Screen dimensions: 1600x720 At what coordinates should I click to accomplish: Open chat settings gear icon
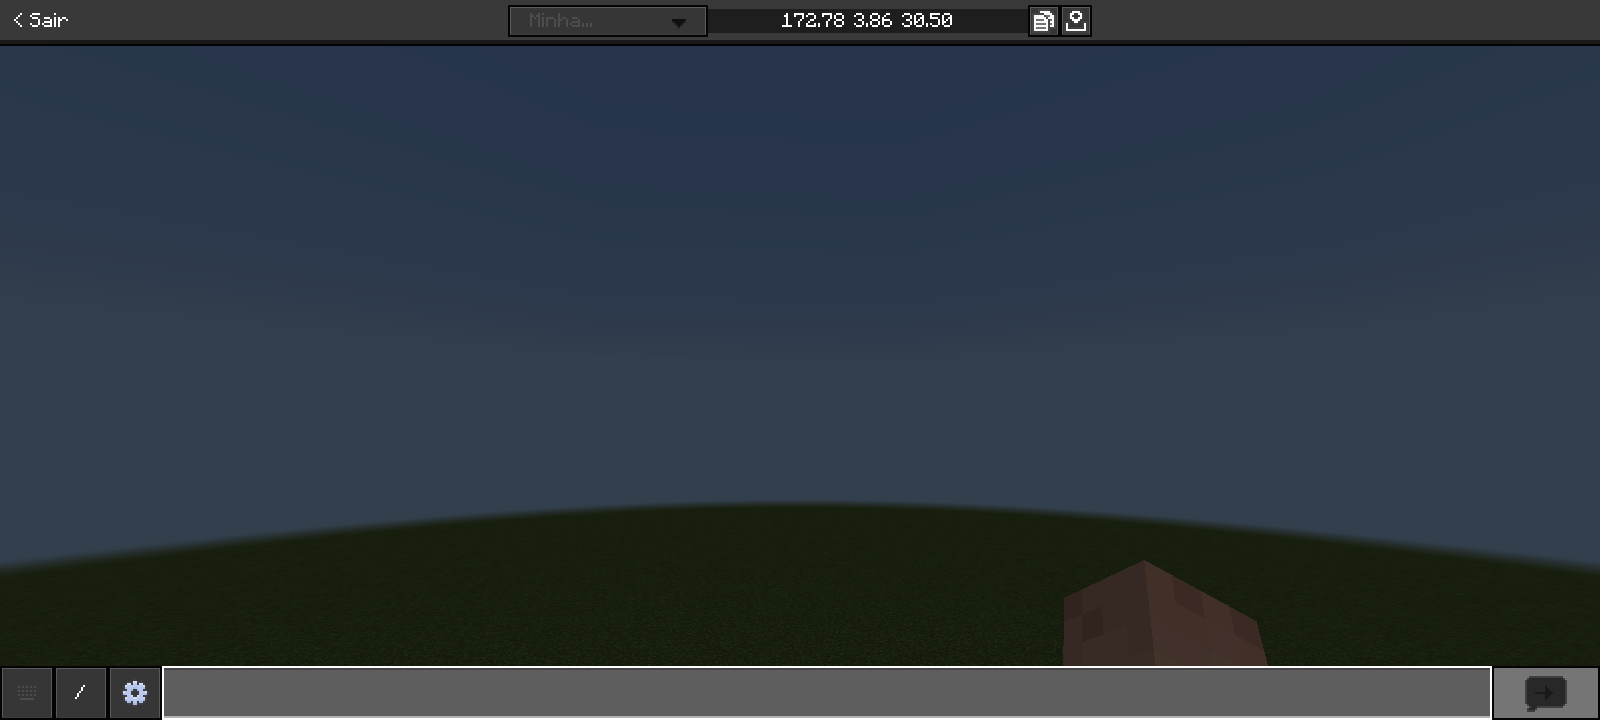point(135,693)
